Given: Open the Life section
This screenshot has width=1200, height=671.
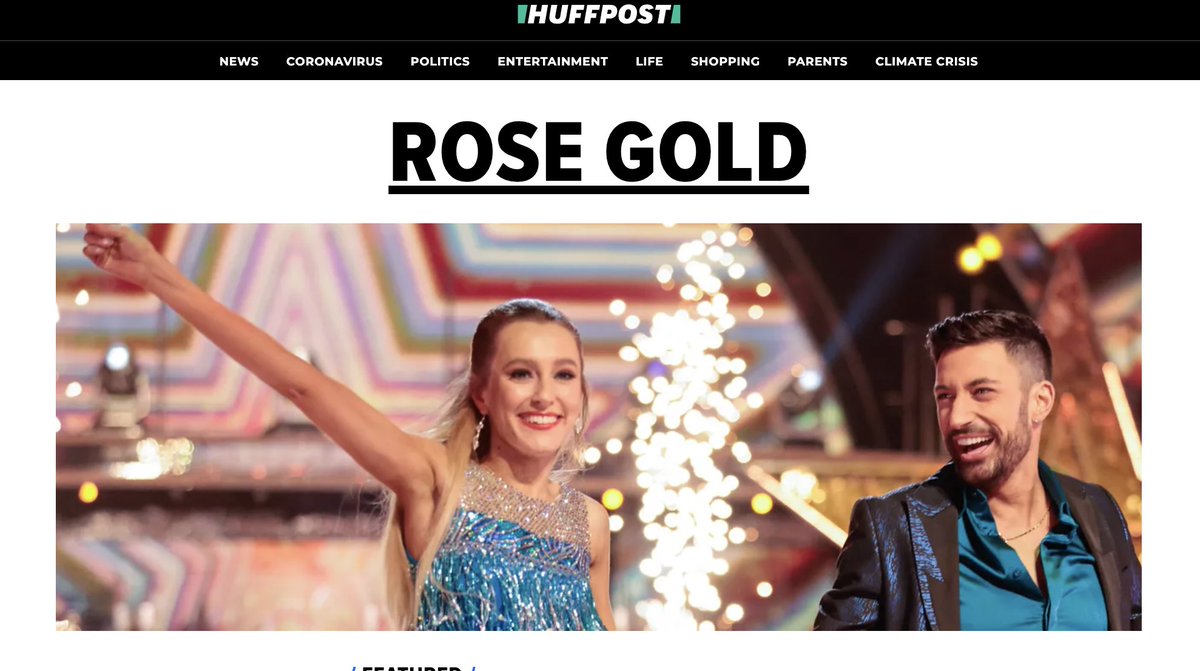Looking at the screenshot, I should tap(649, 61).
